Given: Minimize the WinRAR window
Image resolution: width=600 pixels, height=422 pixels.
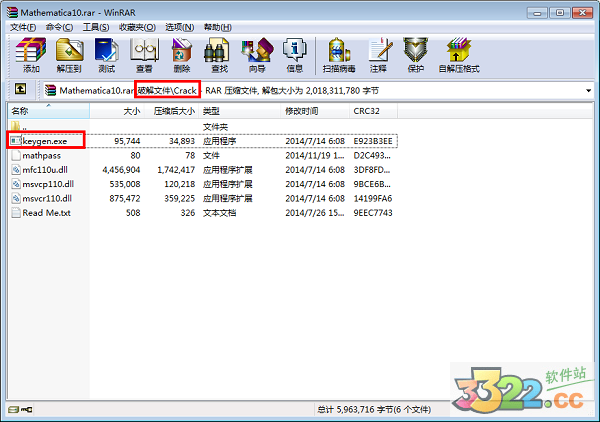Looking at the screenshot, I should (x=537, y=13).
